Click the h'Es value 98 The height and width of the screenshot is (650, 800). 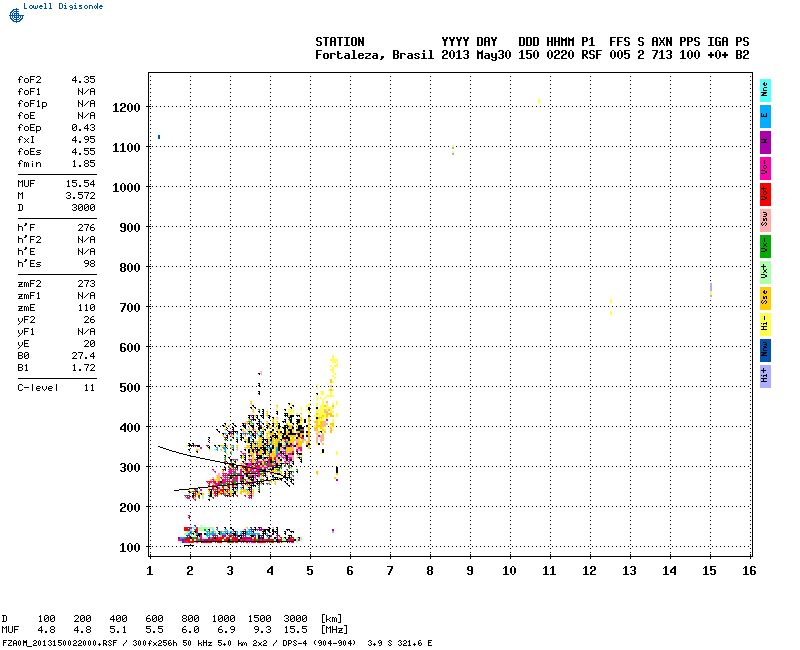(89, 264)
